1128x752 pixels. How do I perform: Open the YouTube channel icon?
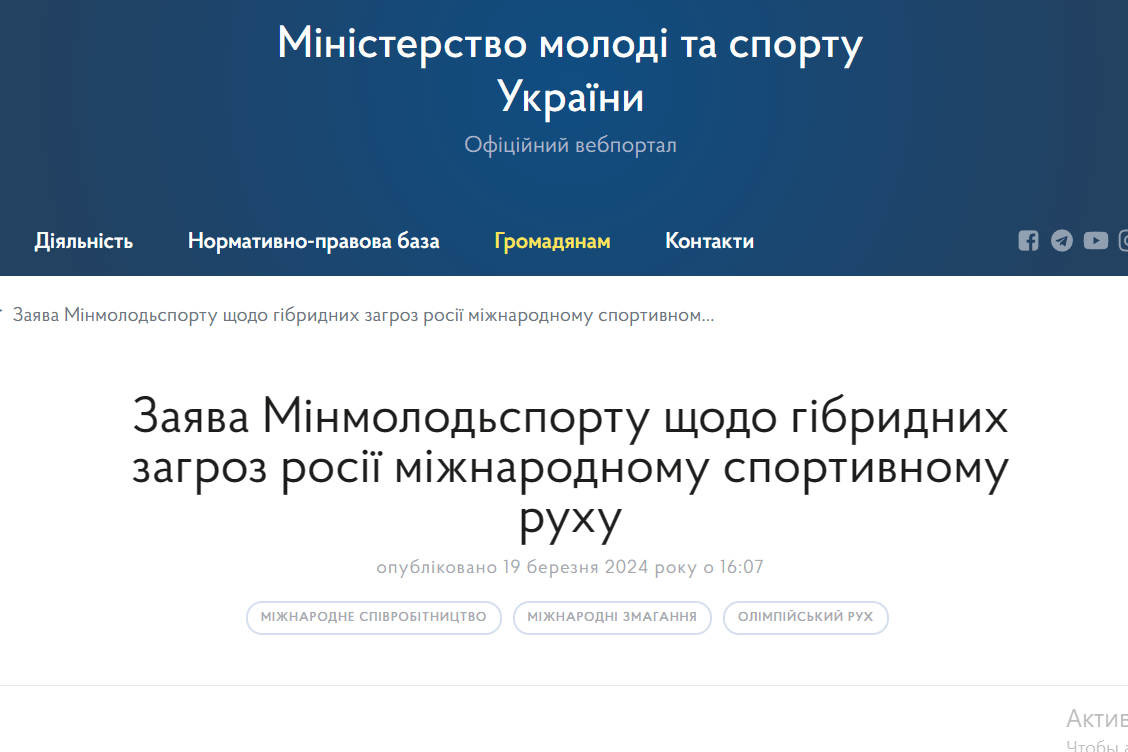pyautogui.click(x=1096, y=241)
